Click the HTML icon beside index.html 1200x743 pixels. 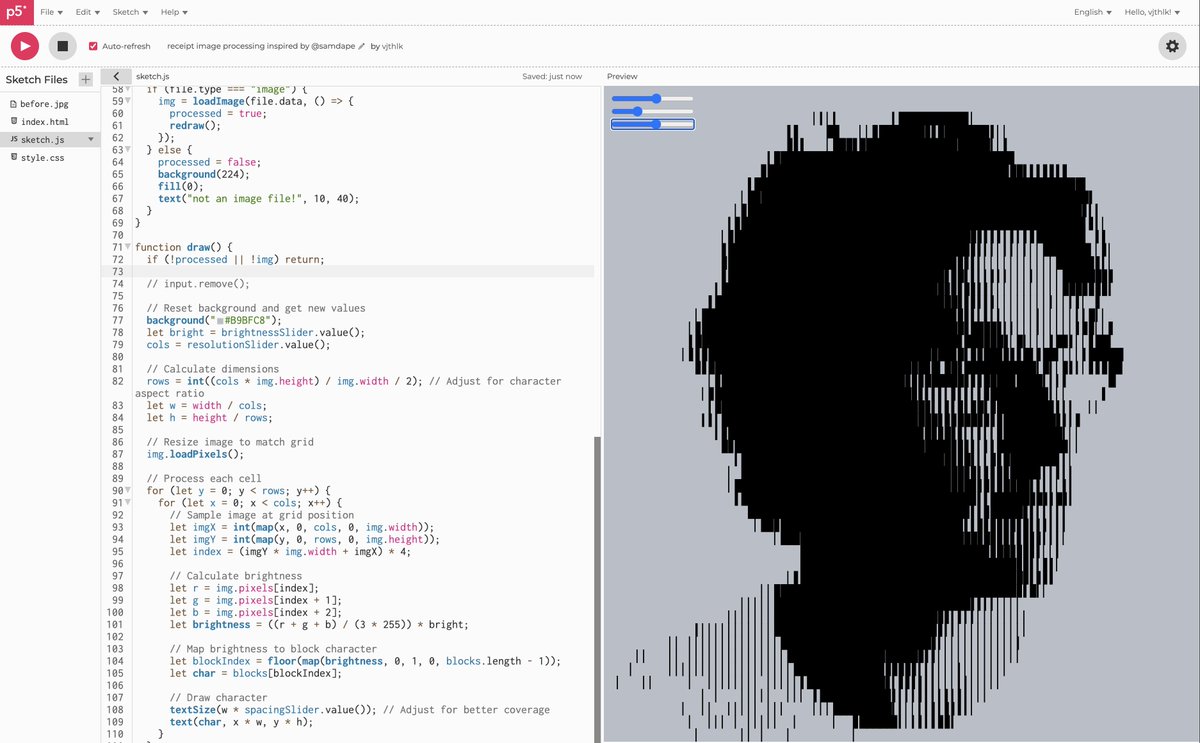[13, 121]
